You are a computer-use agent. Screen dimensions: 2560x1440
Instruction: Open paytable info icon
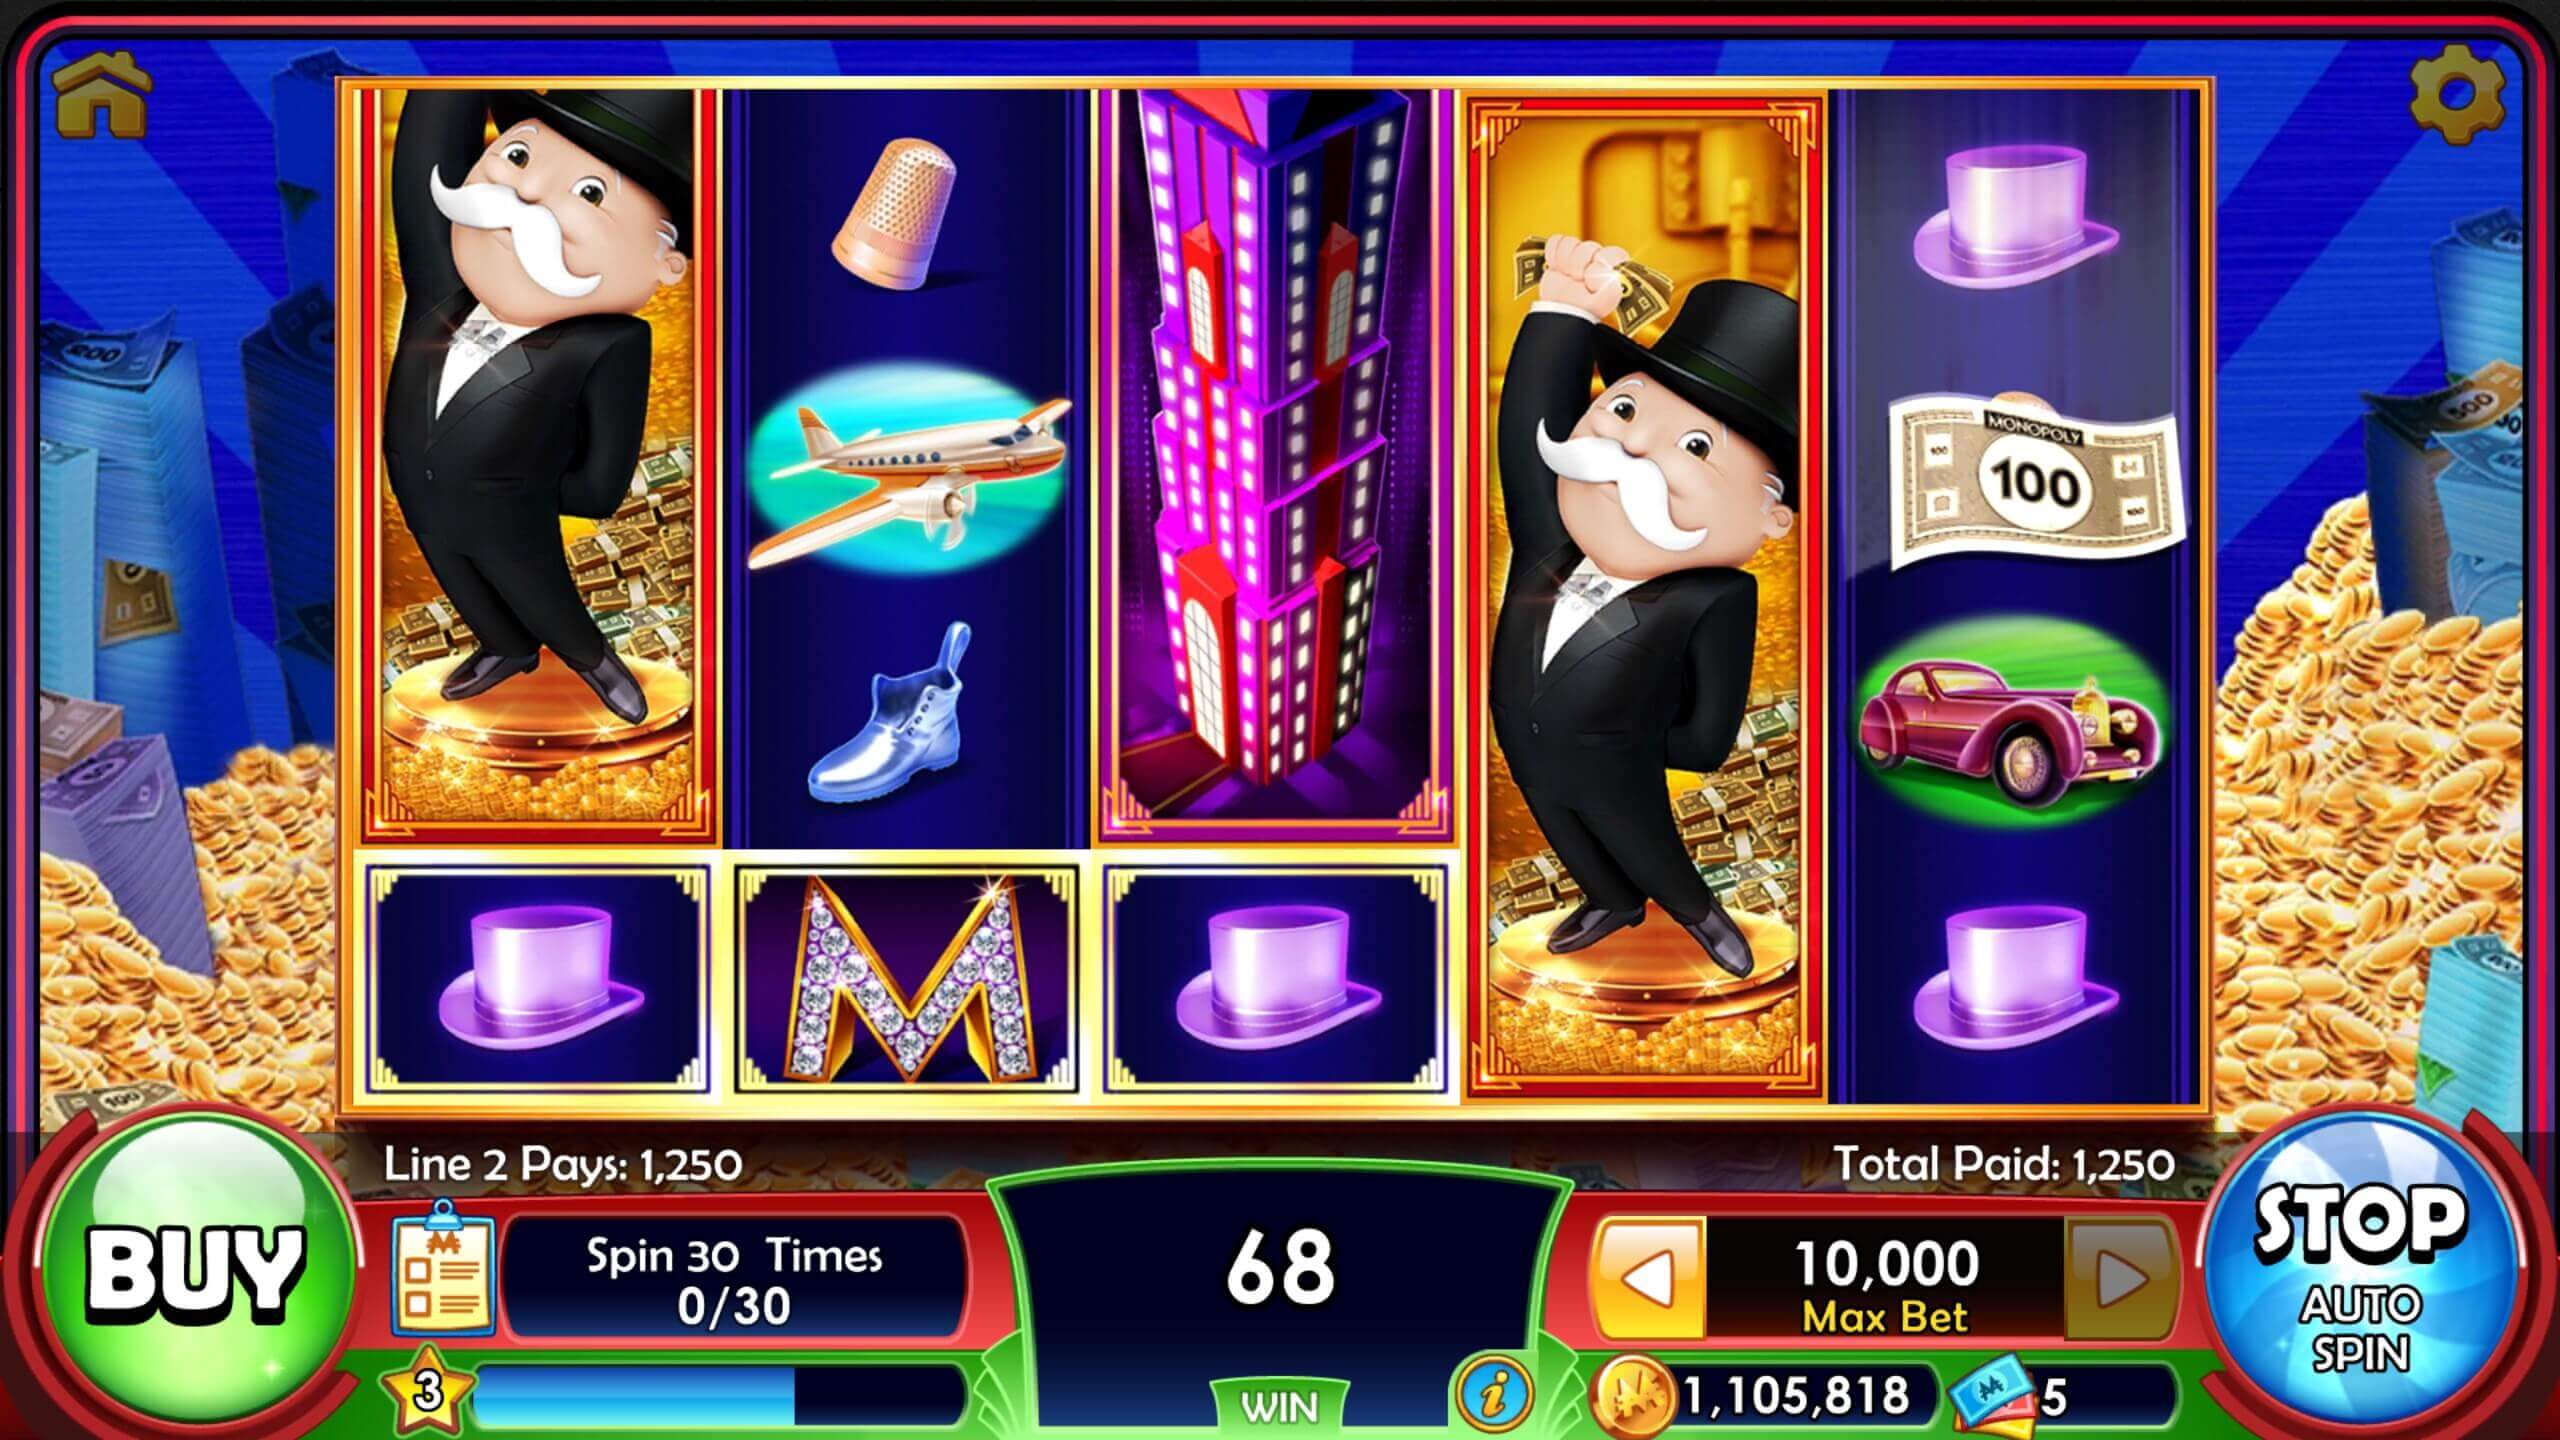click(x=1496, y=1391)
